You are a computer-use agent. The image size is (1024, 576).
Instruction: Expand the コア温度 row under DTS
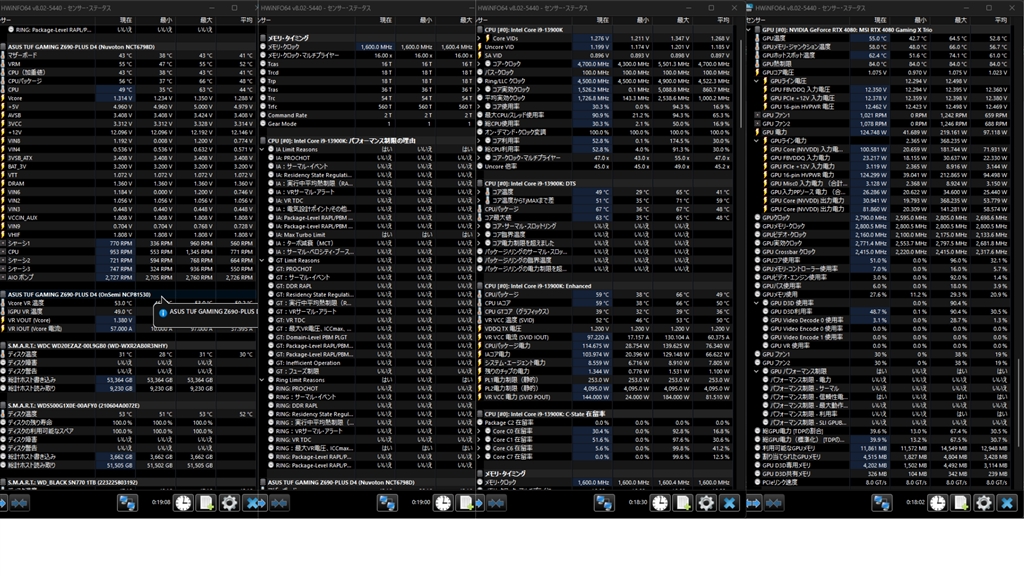click(479, 192)
